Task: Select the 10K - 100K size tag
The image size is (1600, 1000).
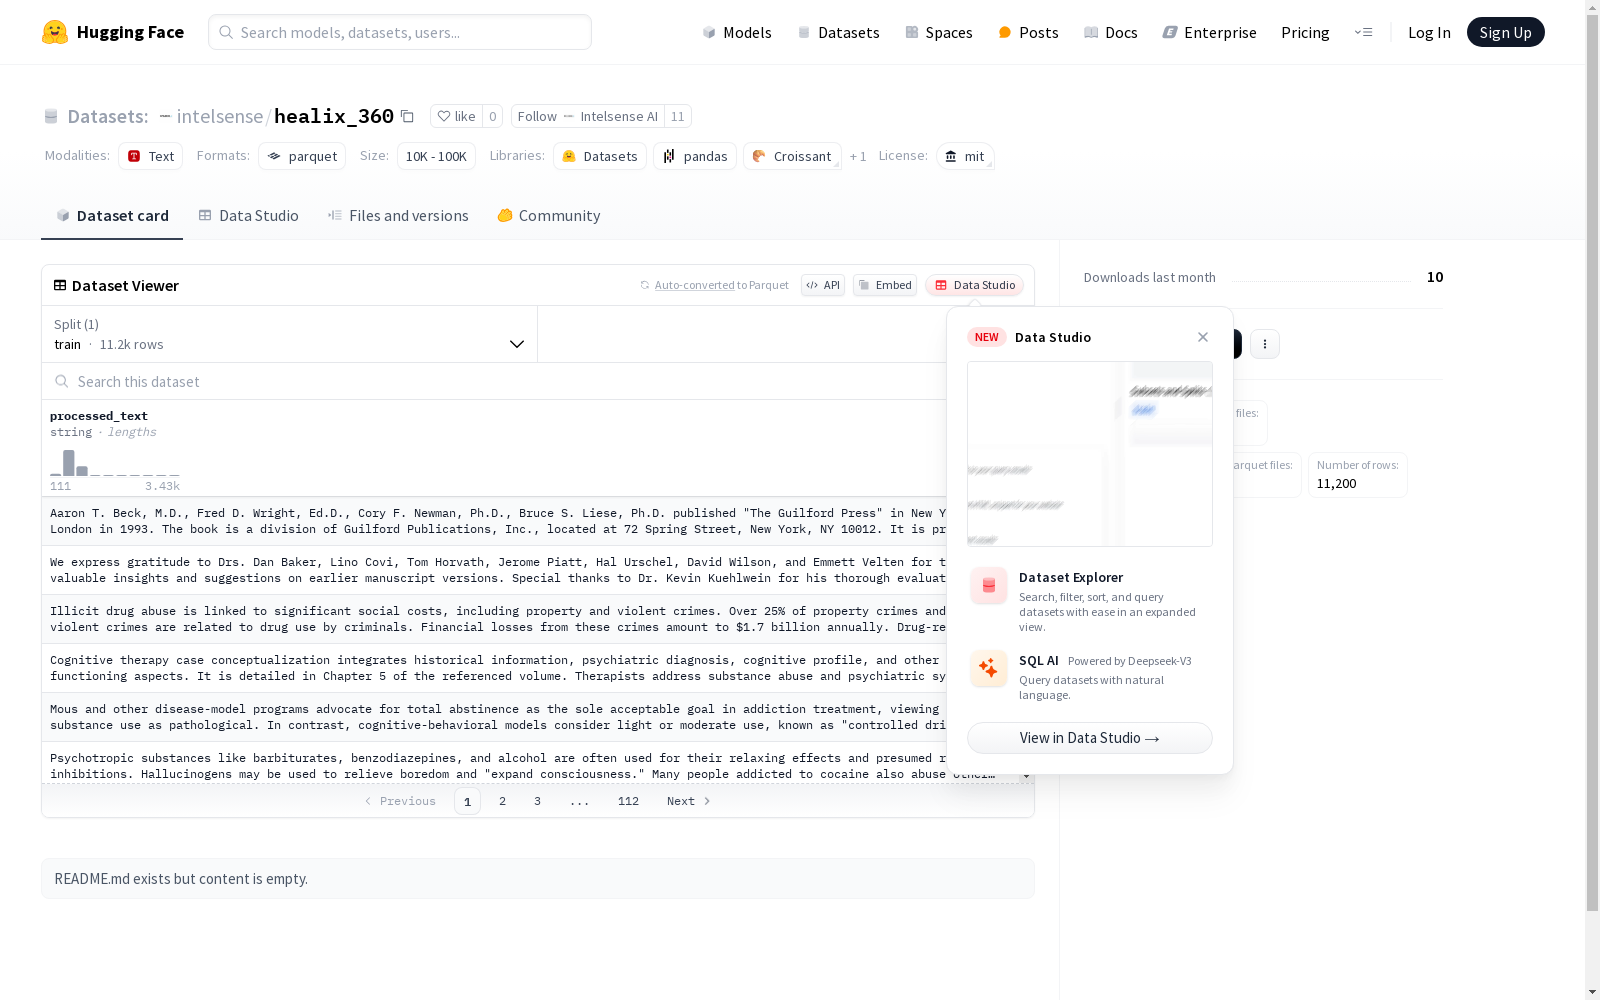Action: 436,156
